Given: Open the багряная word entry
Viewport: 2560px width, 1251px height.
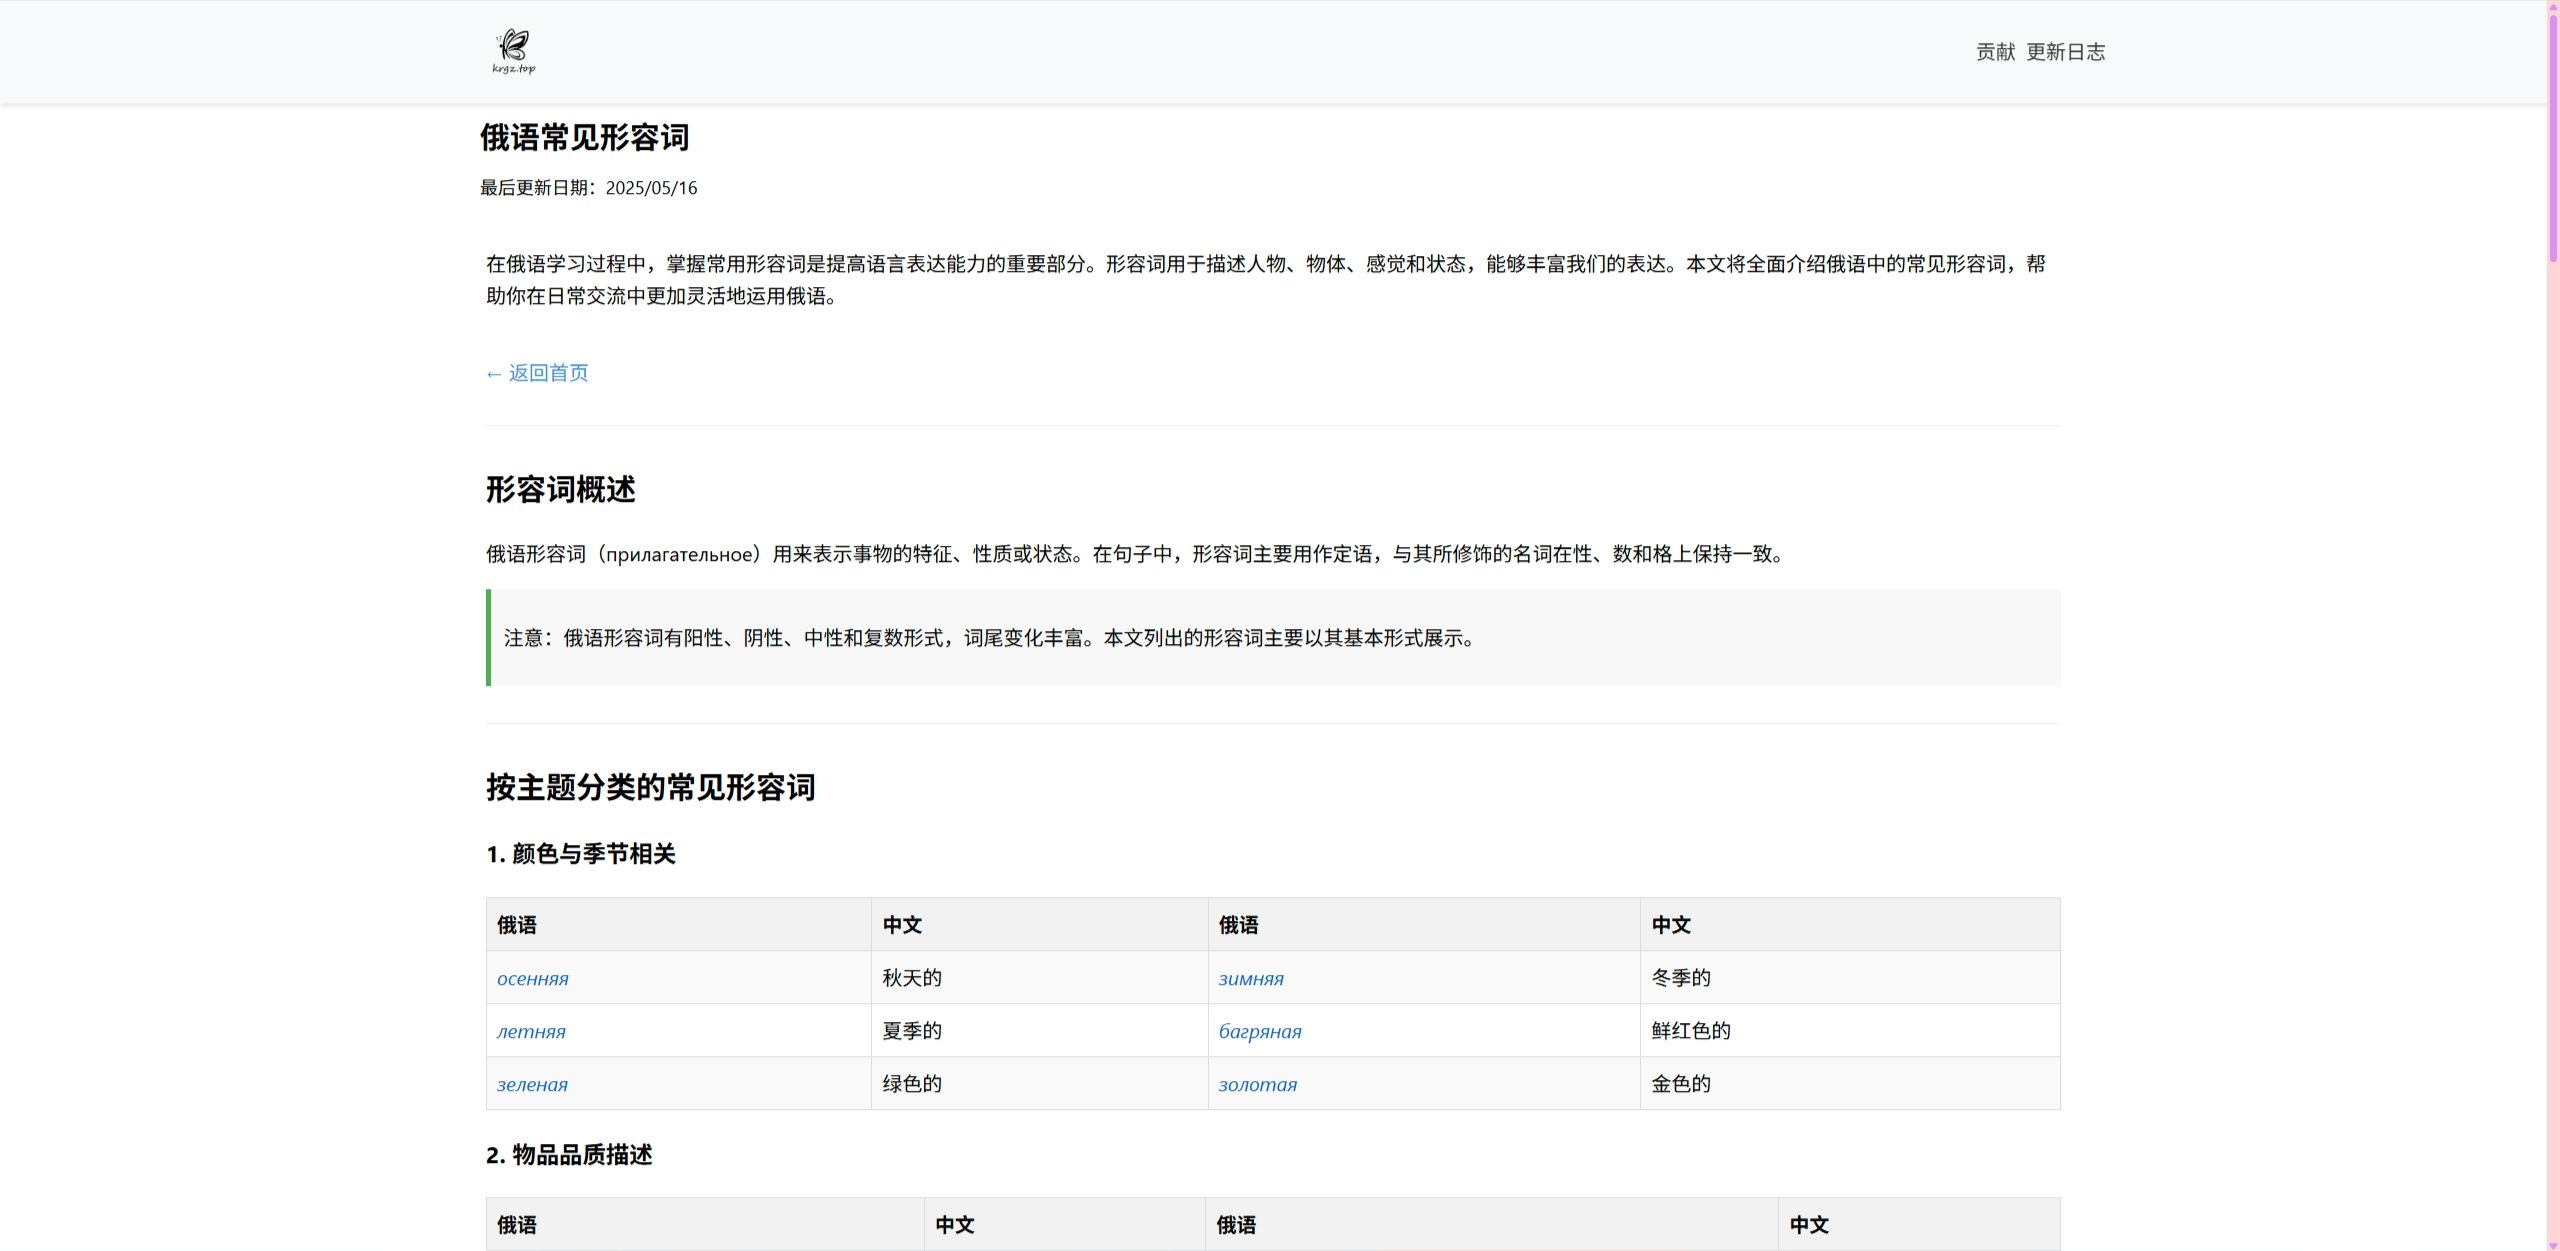Looking at the screenshot, I should [1261, 1031].
